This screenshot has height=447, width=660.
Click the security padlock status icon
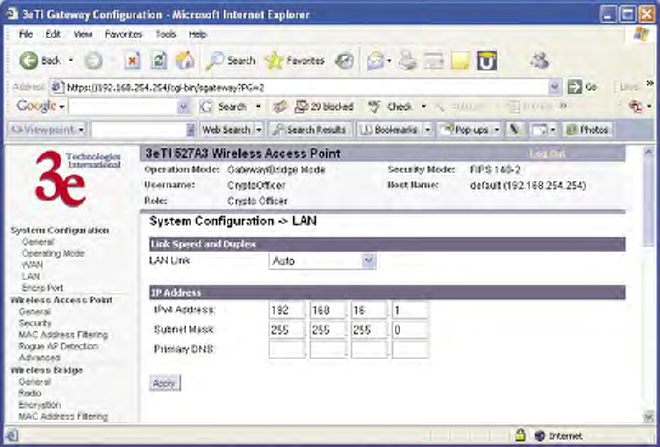pos(521,435)
